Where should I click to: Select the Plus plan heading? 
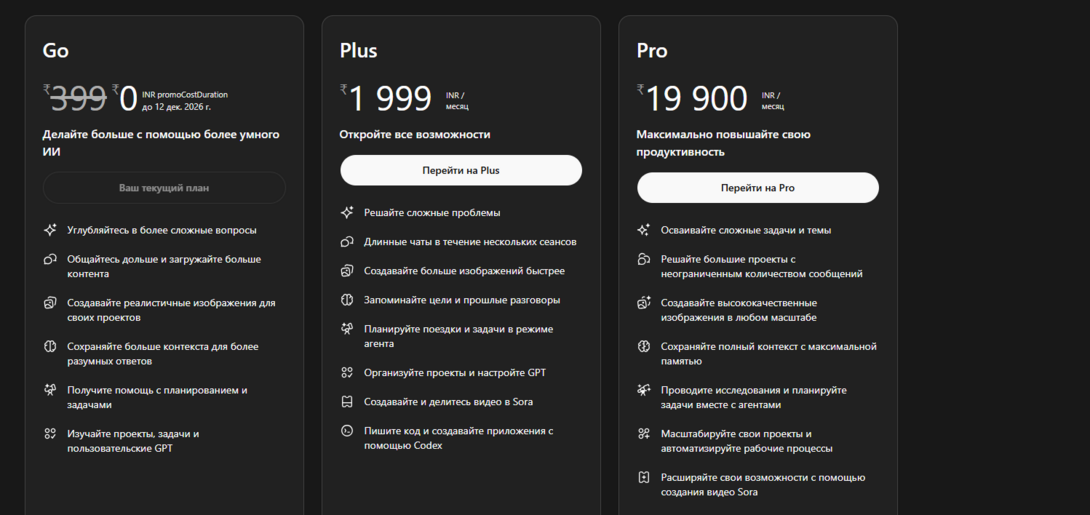tap(359, 50)
